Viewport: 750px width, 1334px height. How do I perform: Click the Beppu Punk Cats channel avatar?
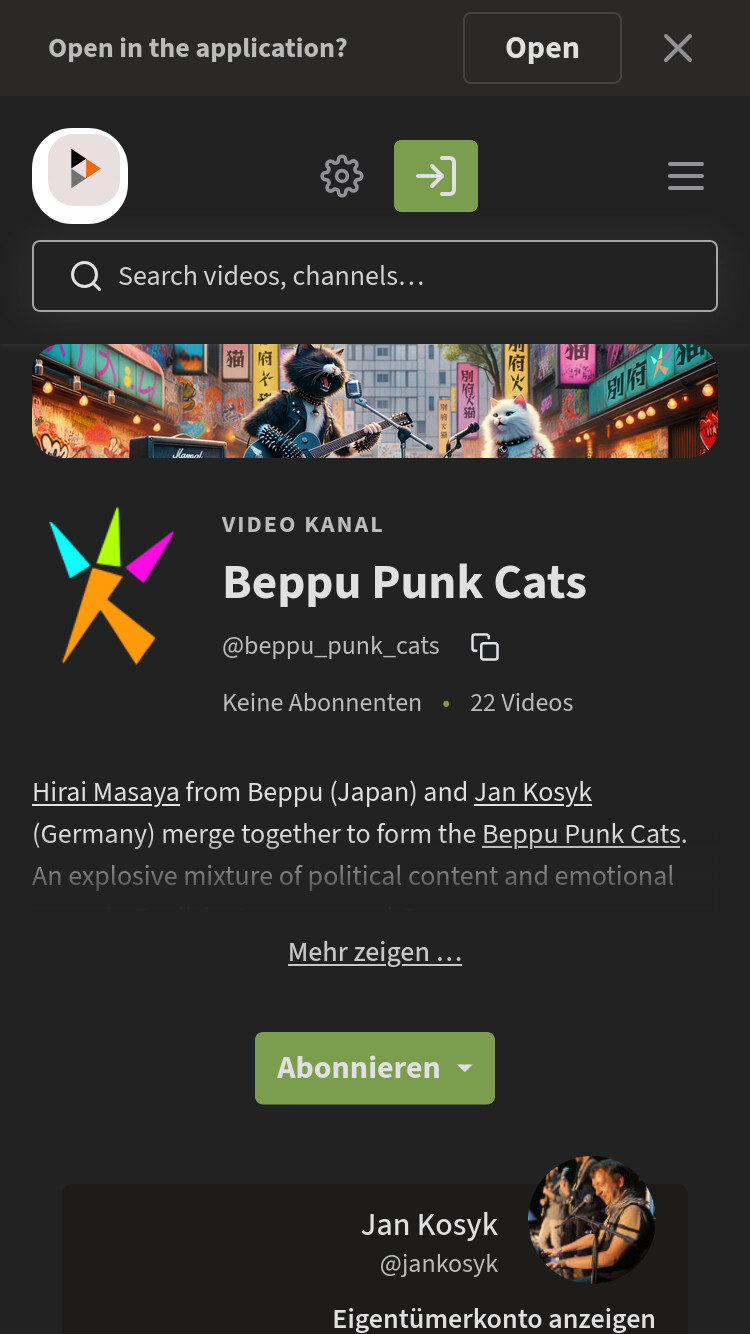tap(112, 586)
